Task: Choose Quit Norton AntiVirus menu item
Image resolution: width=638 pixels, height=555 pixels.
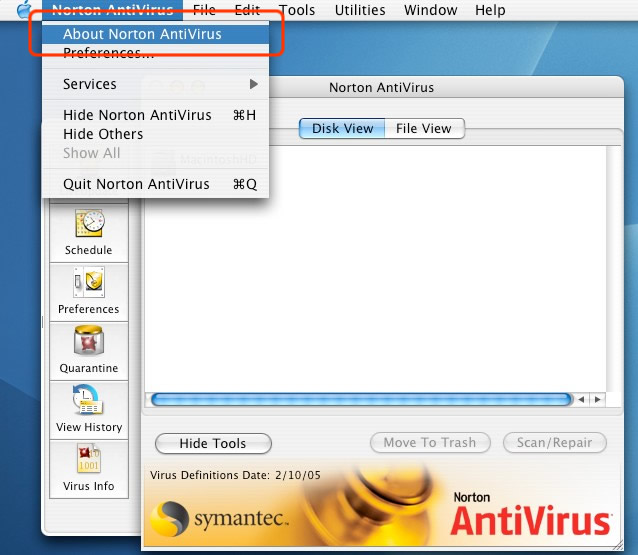Action: [155, 184]
